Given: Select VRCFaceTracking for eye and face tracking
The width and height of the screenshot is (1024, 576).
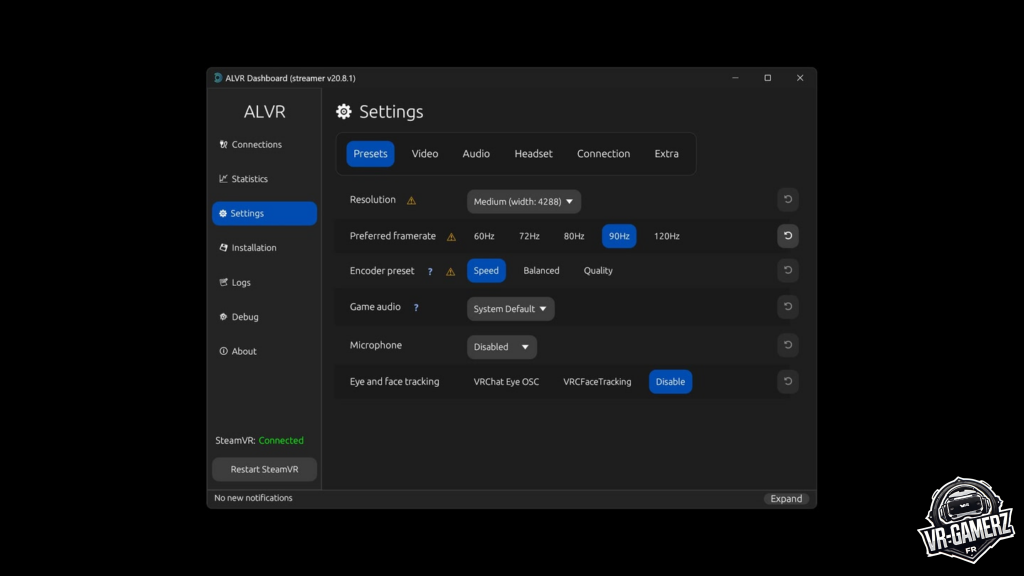Looking at the screenshot, I should [597, 382].
